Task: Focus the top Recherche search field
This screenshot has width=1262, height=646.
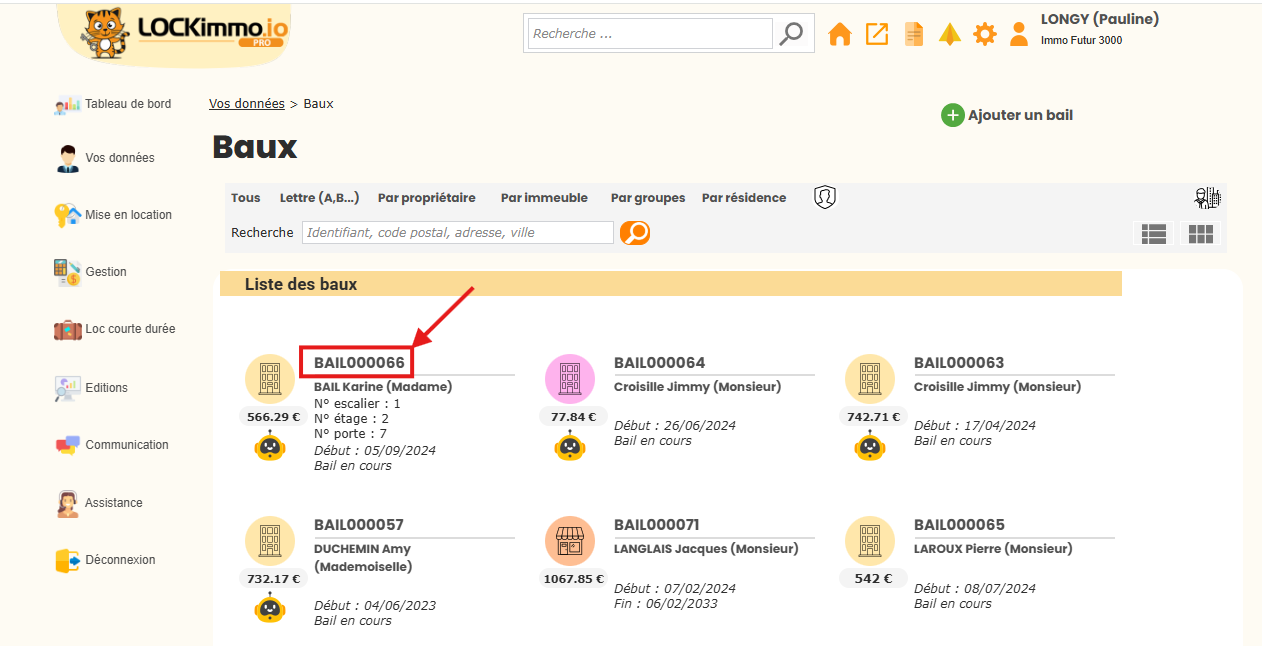Action: [x=650, y=33]
